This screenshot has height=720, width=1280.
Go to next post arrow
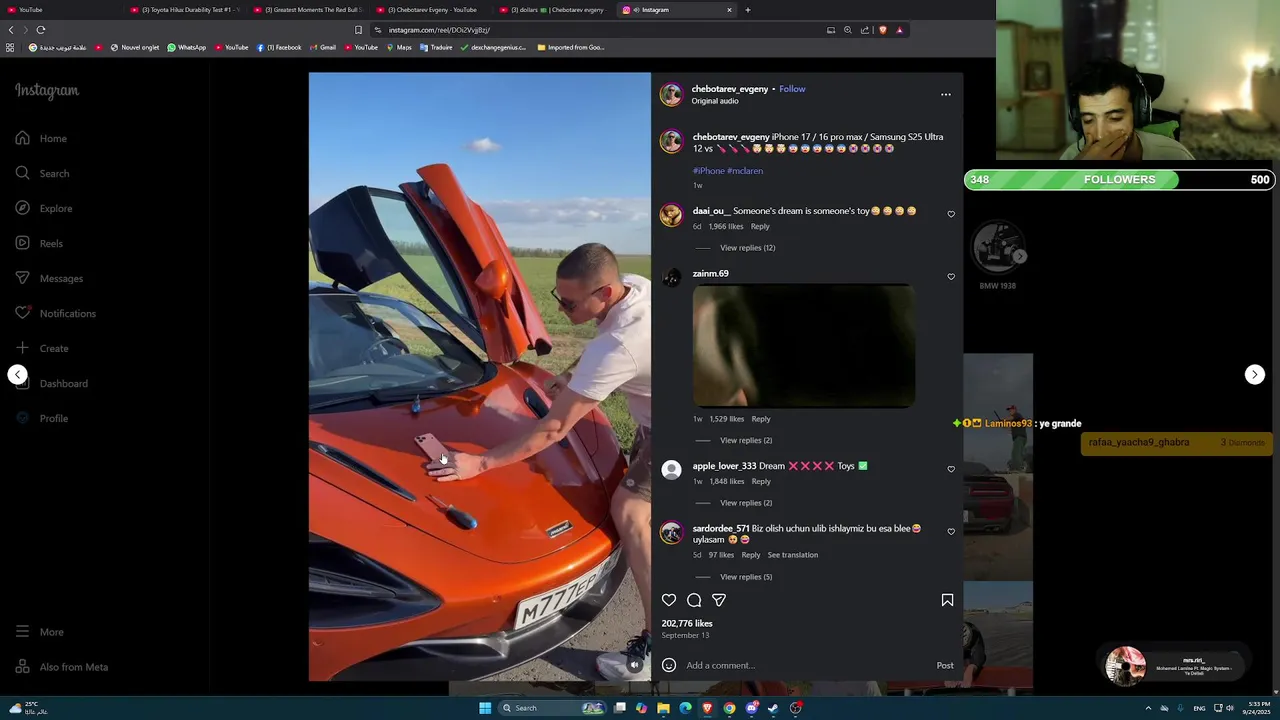tap(1255, 374)
